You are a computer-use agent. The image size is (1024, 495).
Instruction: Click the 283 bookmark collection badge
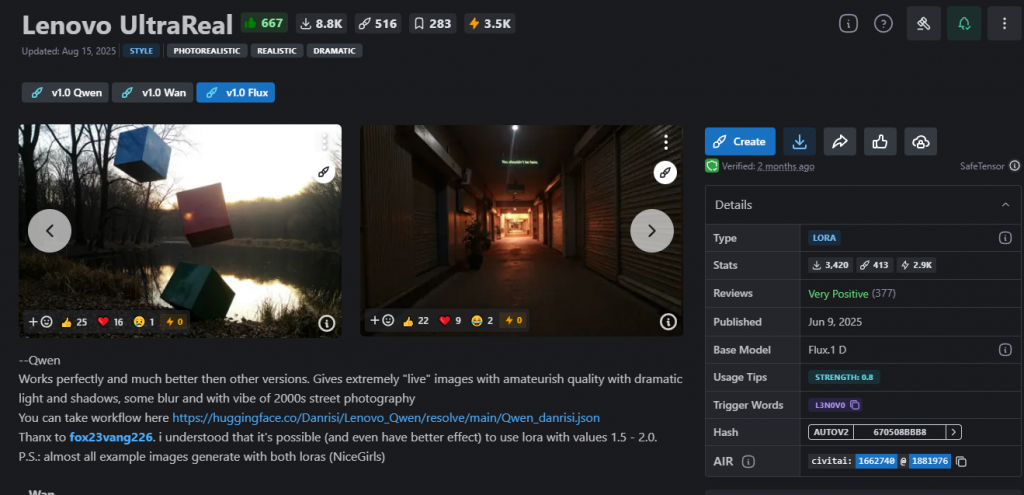(434, 24)
